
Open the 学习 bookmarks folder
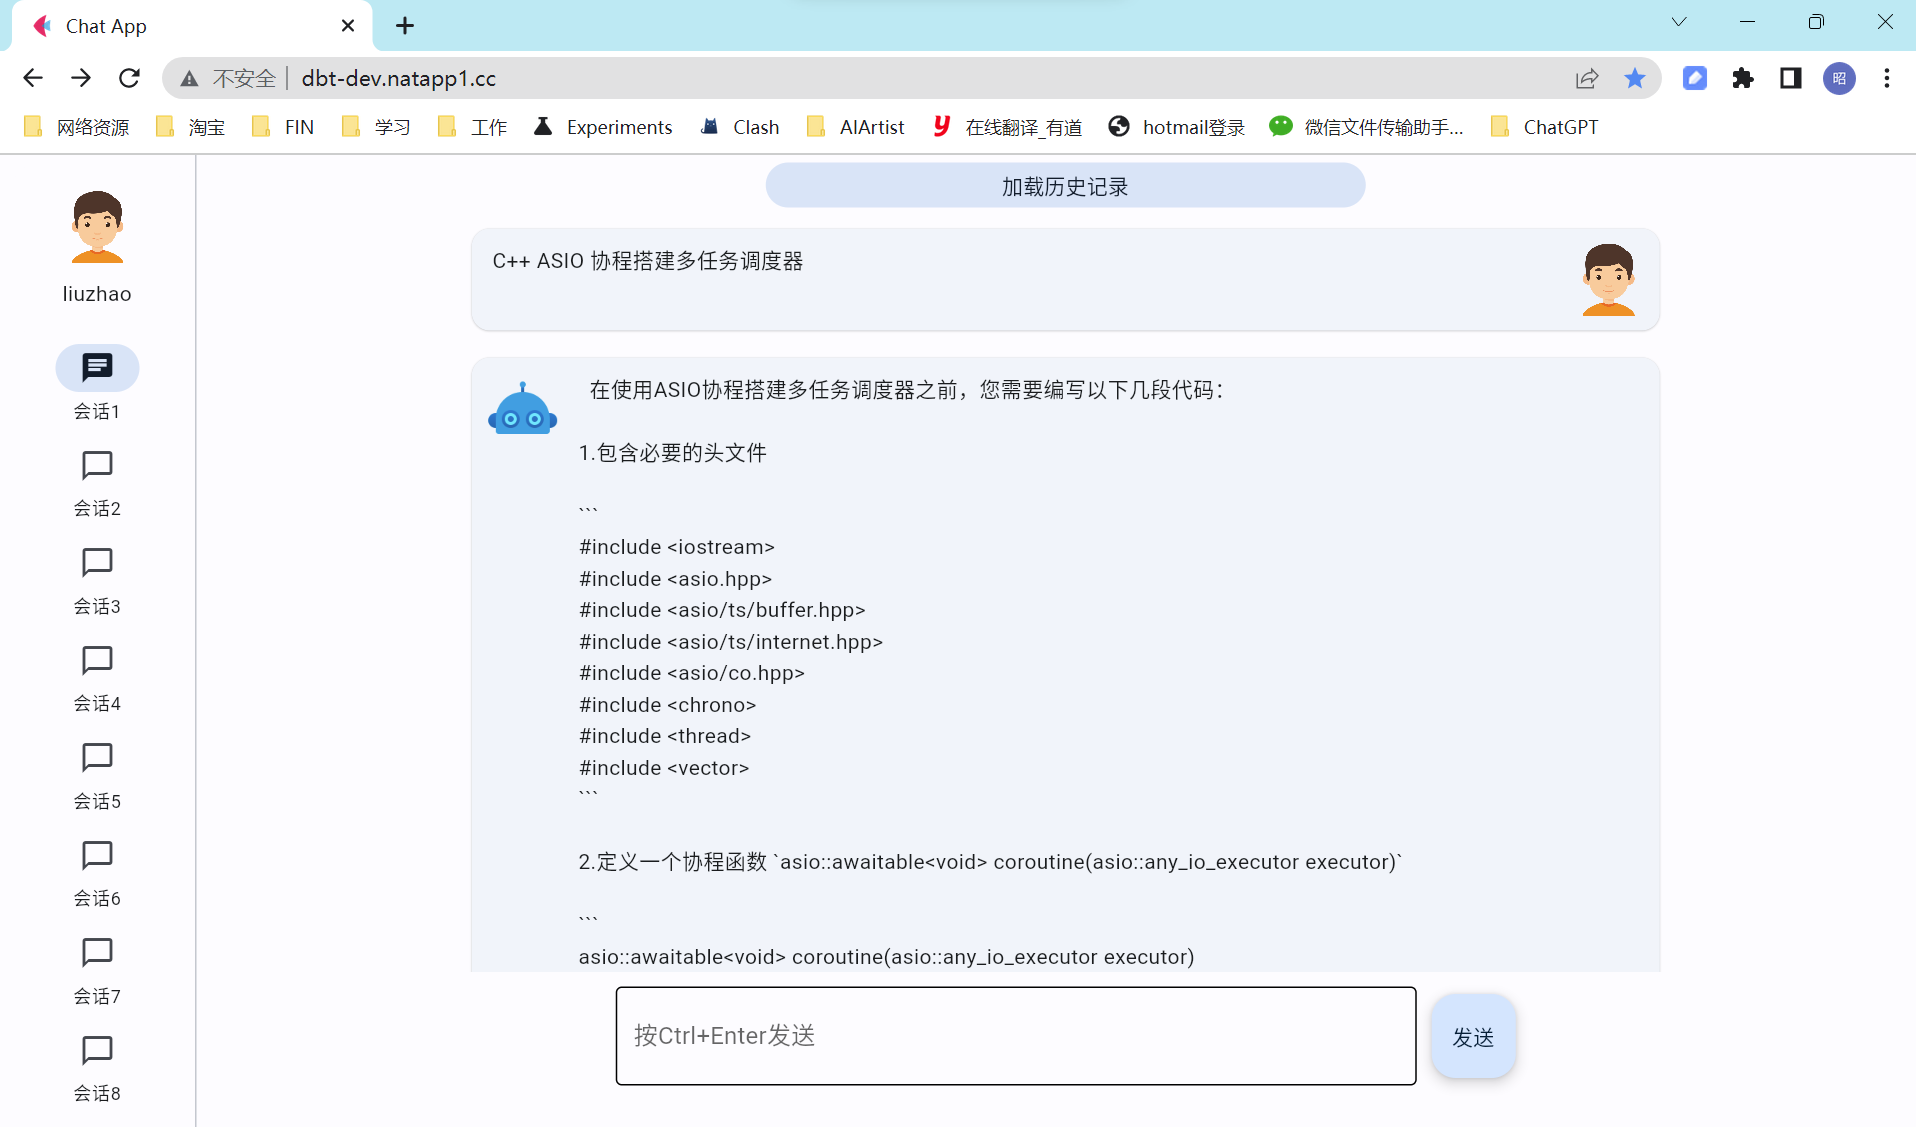[376, 127]
